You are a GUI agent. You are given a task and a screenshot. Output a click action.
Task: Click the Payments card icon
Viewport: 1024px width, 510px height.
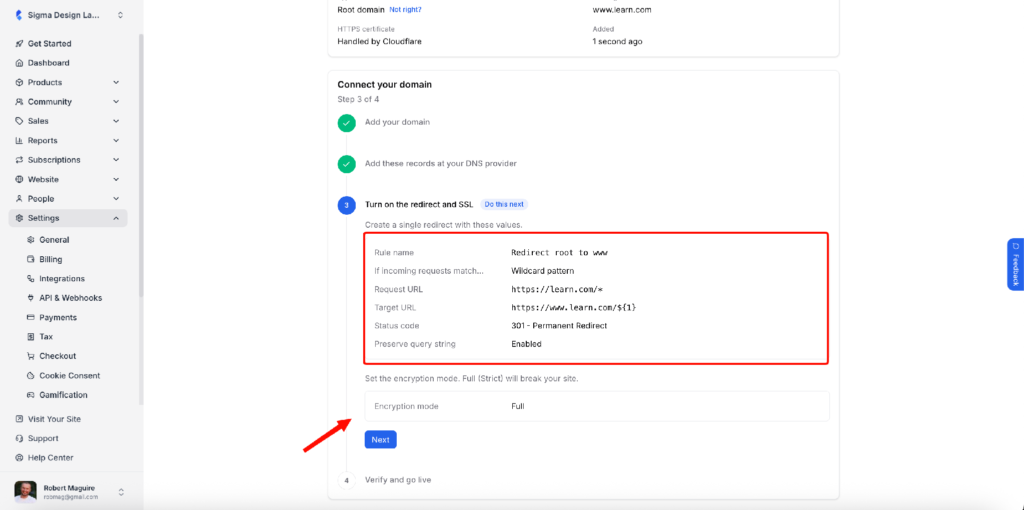30,317
